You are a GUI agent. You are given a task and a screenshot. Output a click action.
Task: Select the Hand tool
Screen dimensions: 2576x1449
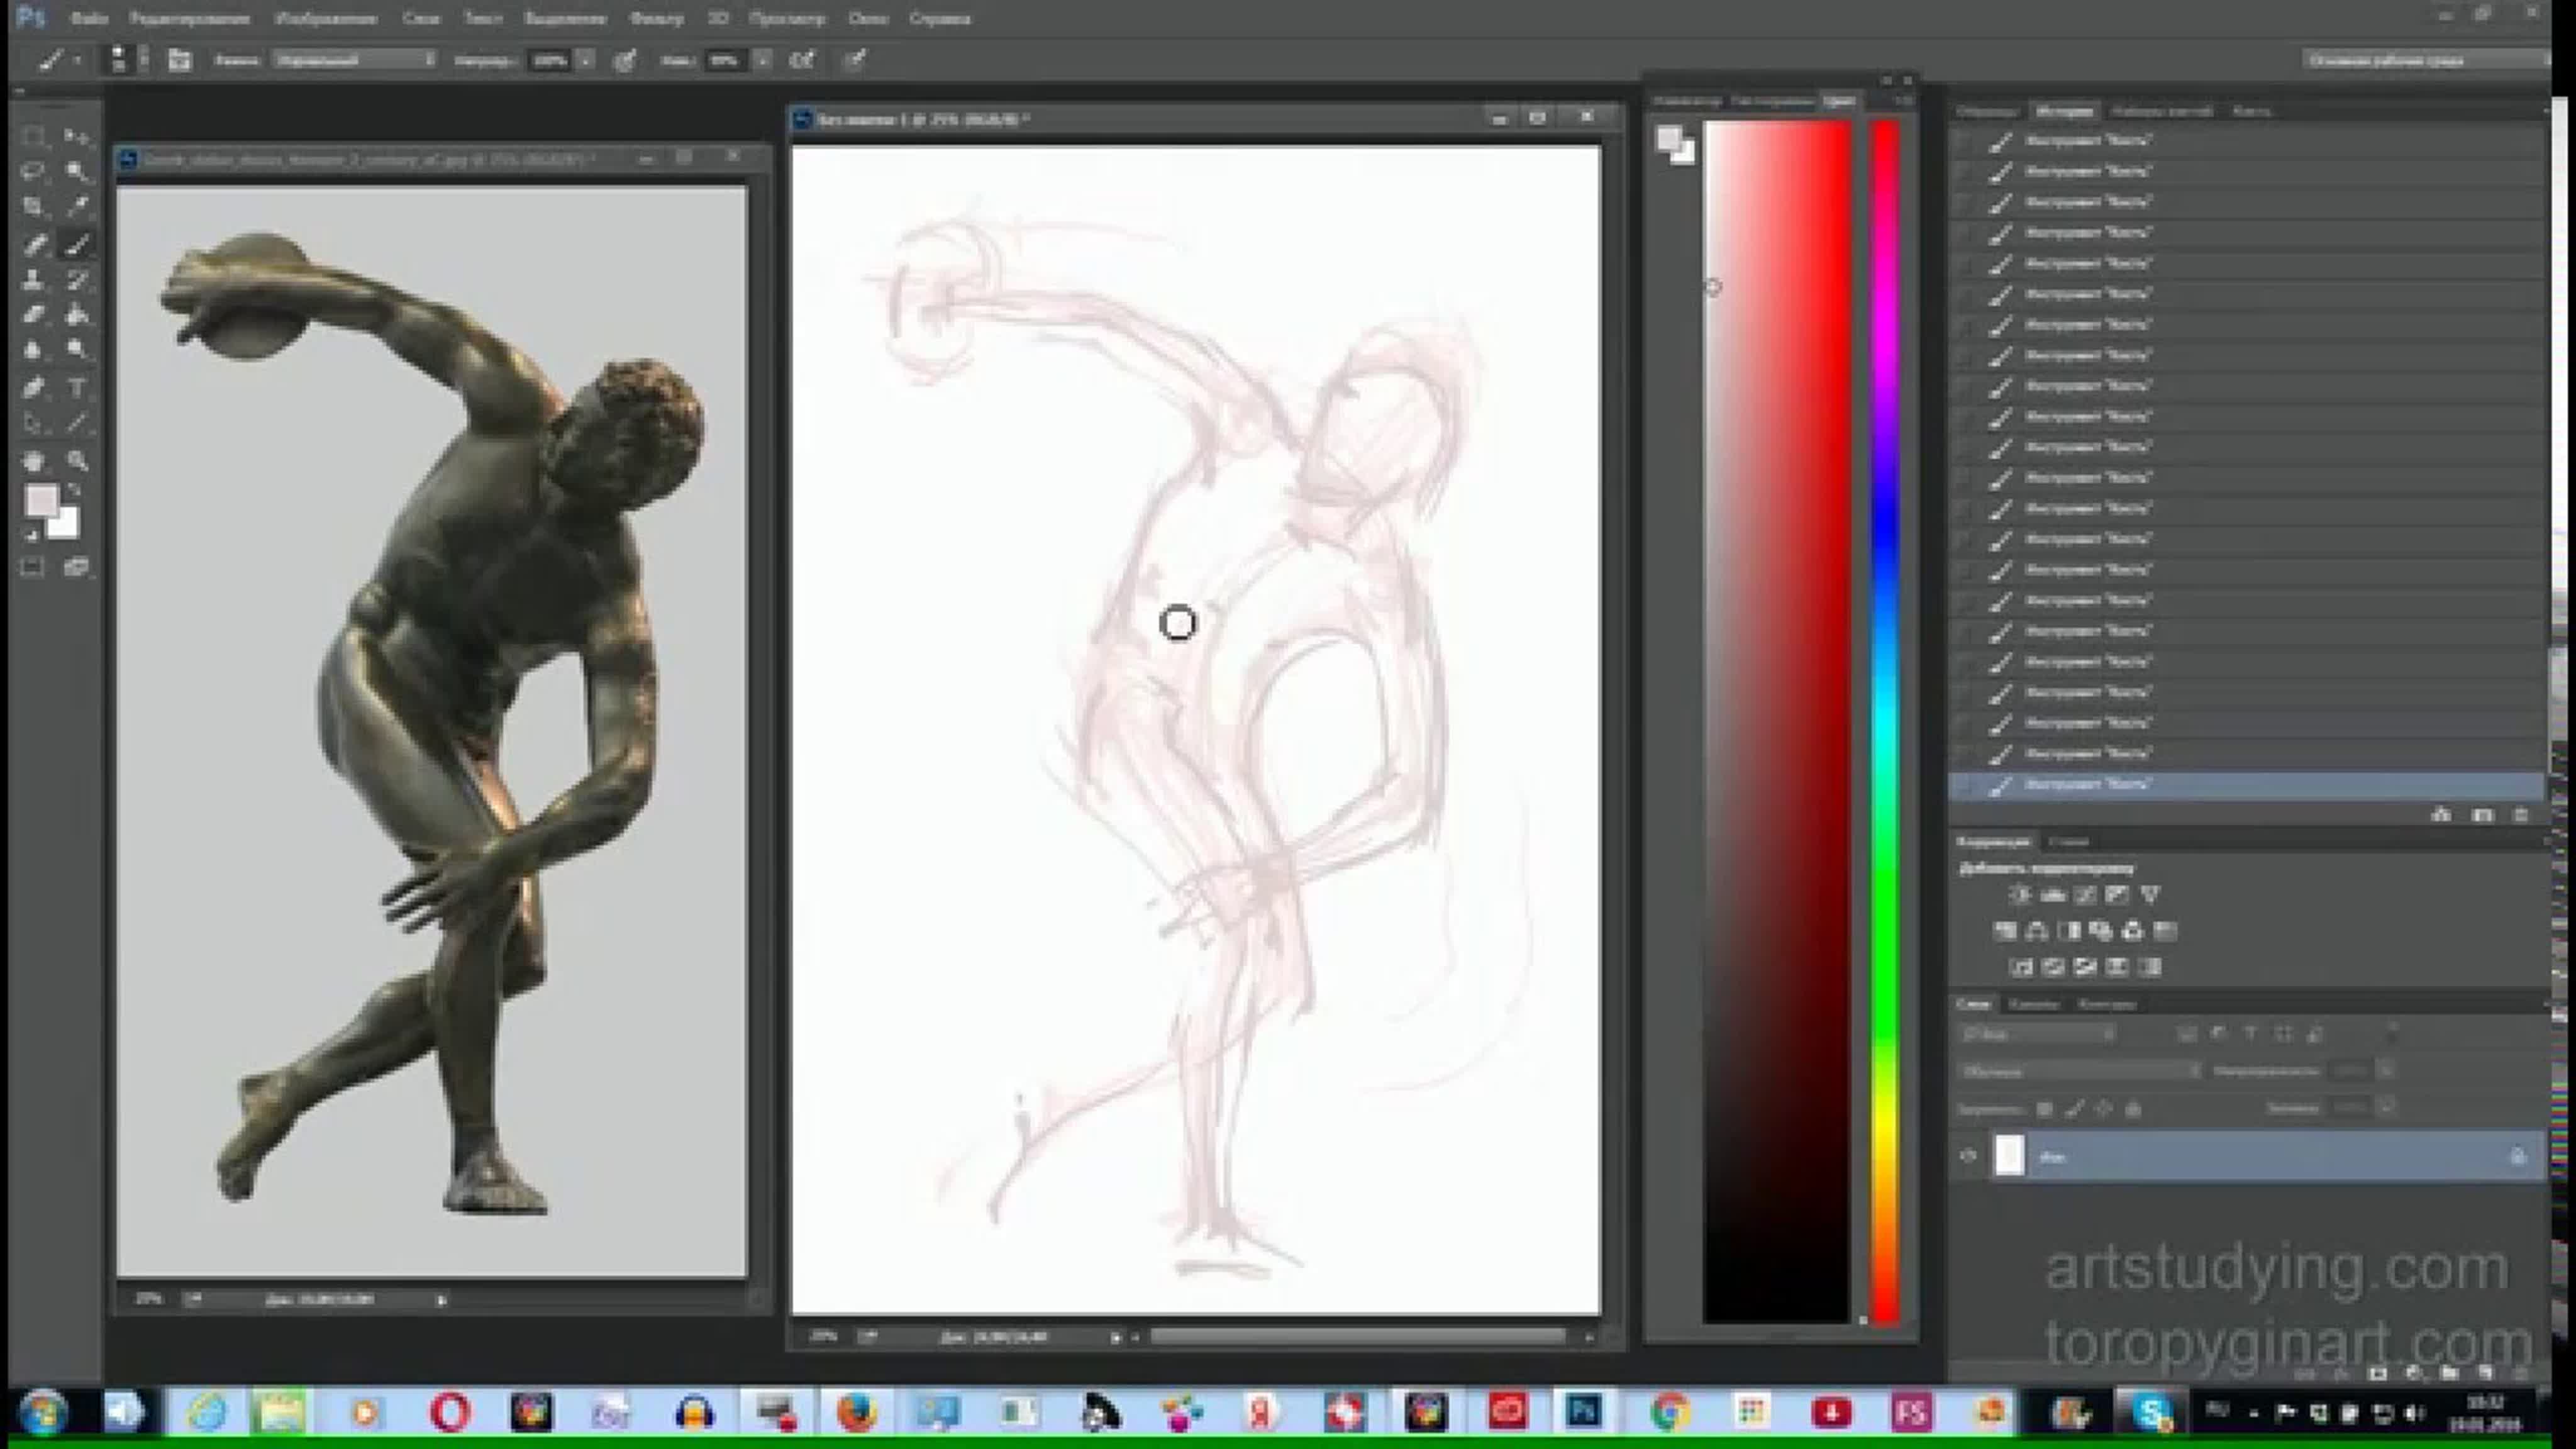pyautogui.click(x=33, y=461)
